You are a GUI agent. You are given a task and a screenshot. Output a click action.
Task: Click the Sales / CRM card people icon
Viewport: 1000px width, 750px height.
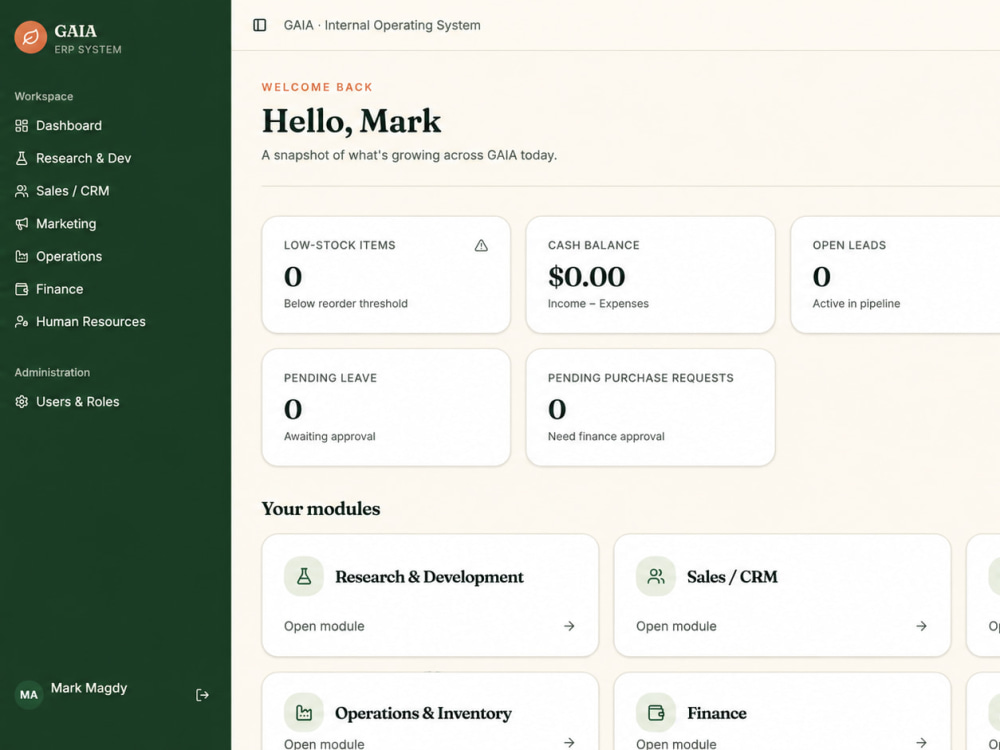tap(656, 577)
